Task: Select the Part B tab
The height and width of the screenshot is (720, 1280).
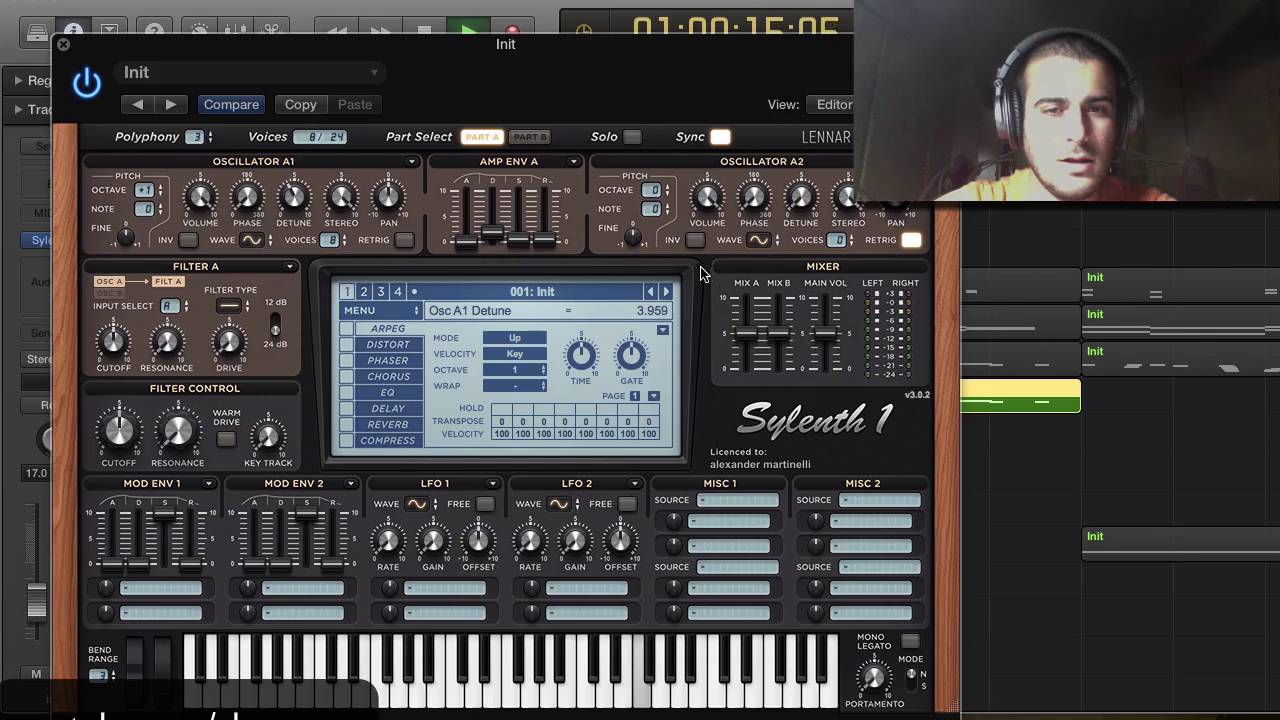Action: pos(530,137)
